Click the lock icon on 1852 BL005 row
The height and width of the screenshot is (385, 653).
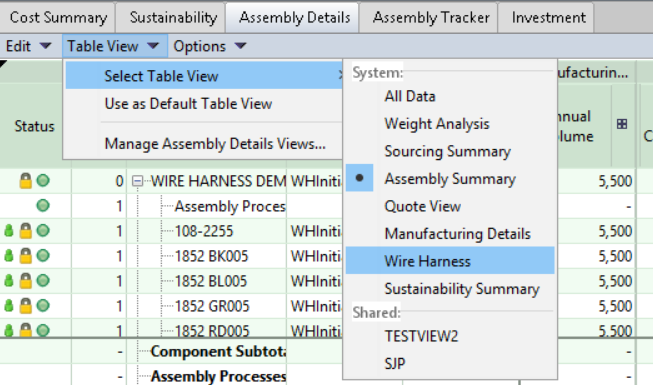[25, 281]
